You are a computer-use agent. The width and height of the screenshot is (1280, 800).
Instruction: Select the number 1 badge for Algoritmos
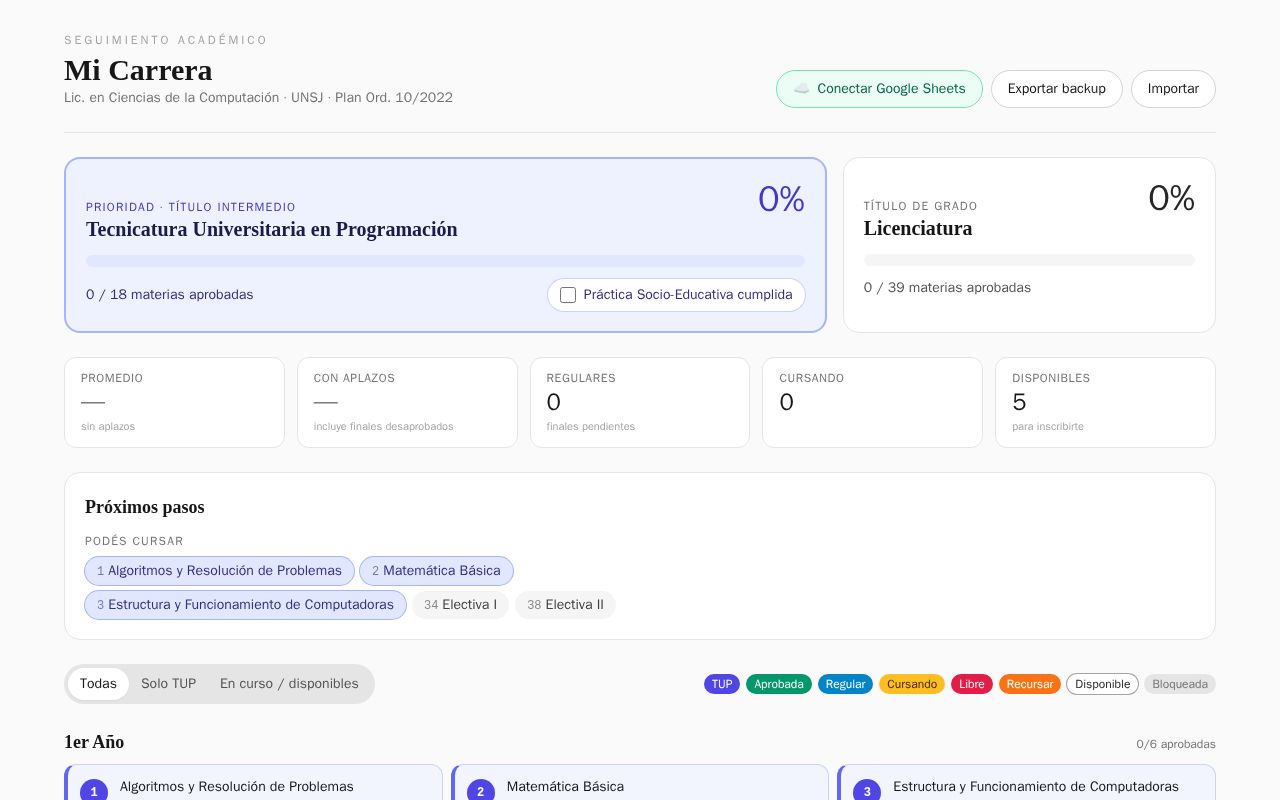point(94,792)
